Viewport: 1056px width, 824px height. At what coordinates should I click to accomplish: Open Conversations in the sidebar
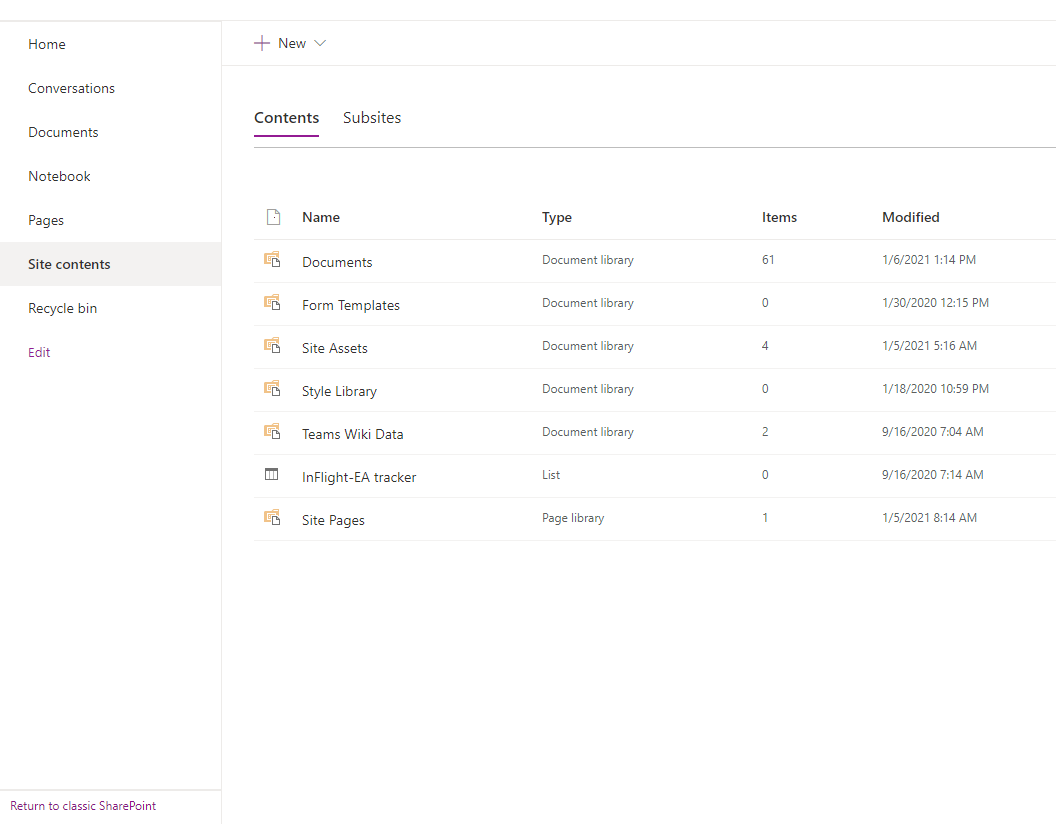click(71, 88)
